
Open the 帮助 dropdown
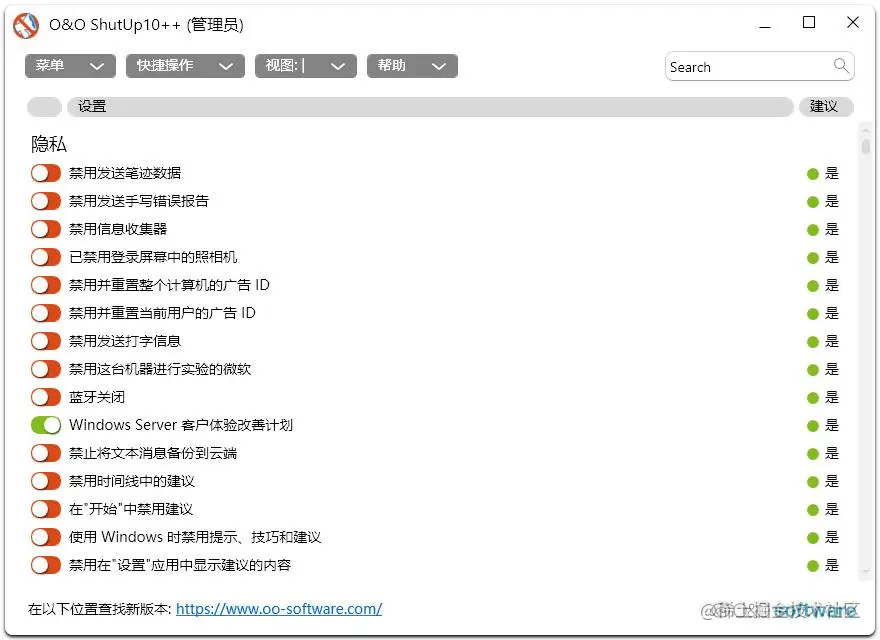(412, 66)
